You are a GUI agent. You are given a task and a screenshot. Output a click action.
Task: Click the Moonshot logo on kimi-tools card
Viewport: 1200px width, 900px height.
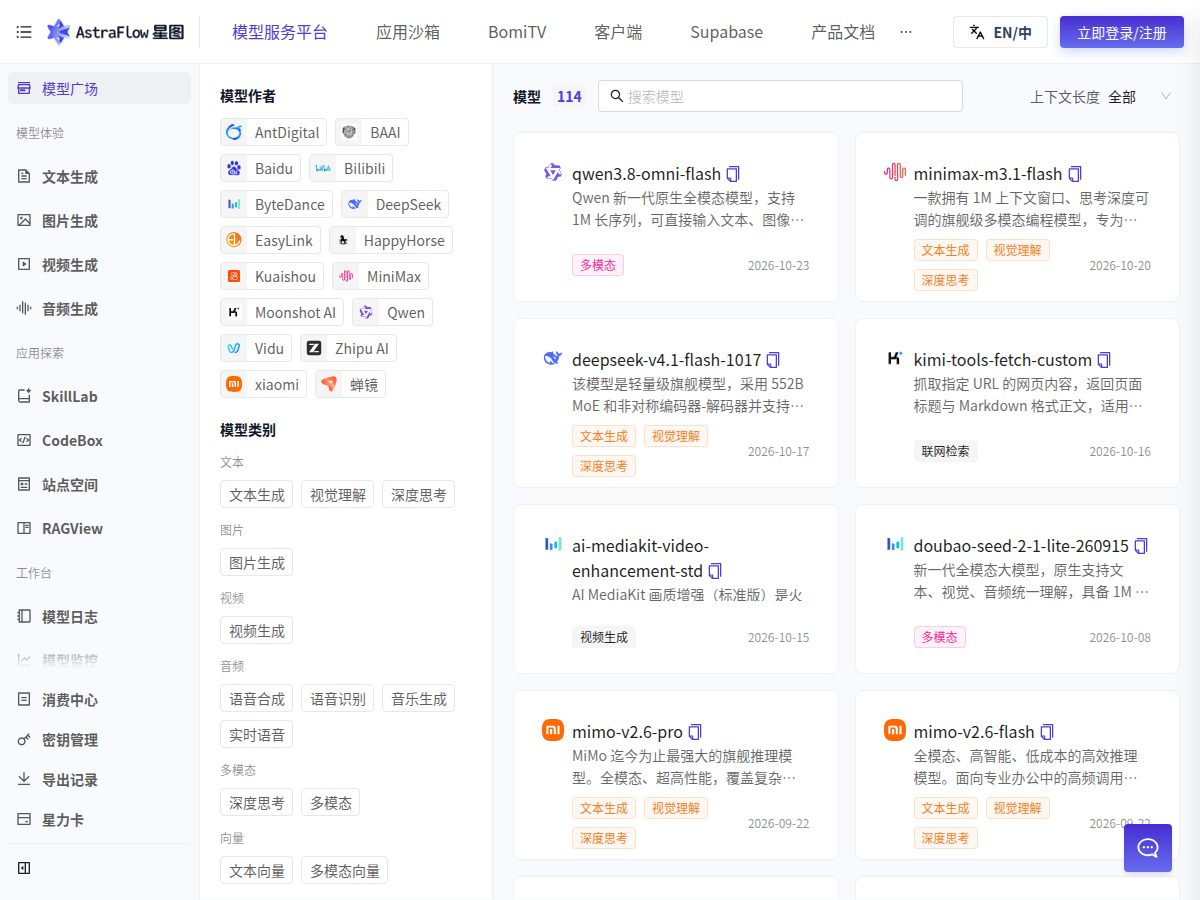895,359
